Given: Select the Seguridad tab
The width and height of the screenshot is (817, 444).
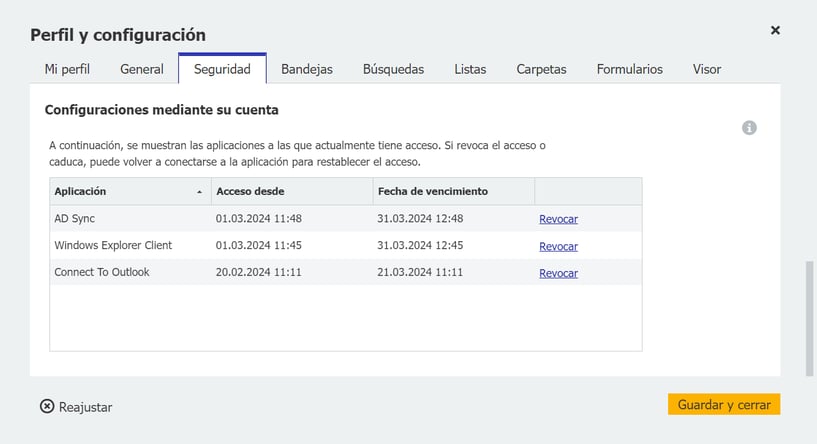Looking at the screenshot, I should coord(222,69).
